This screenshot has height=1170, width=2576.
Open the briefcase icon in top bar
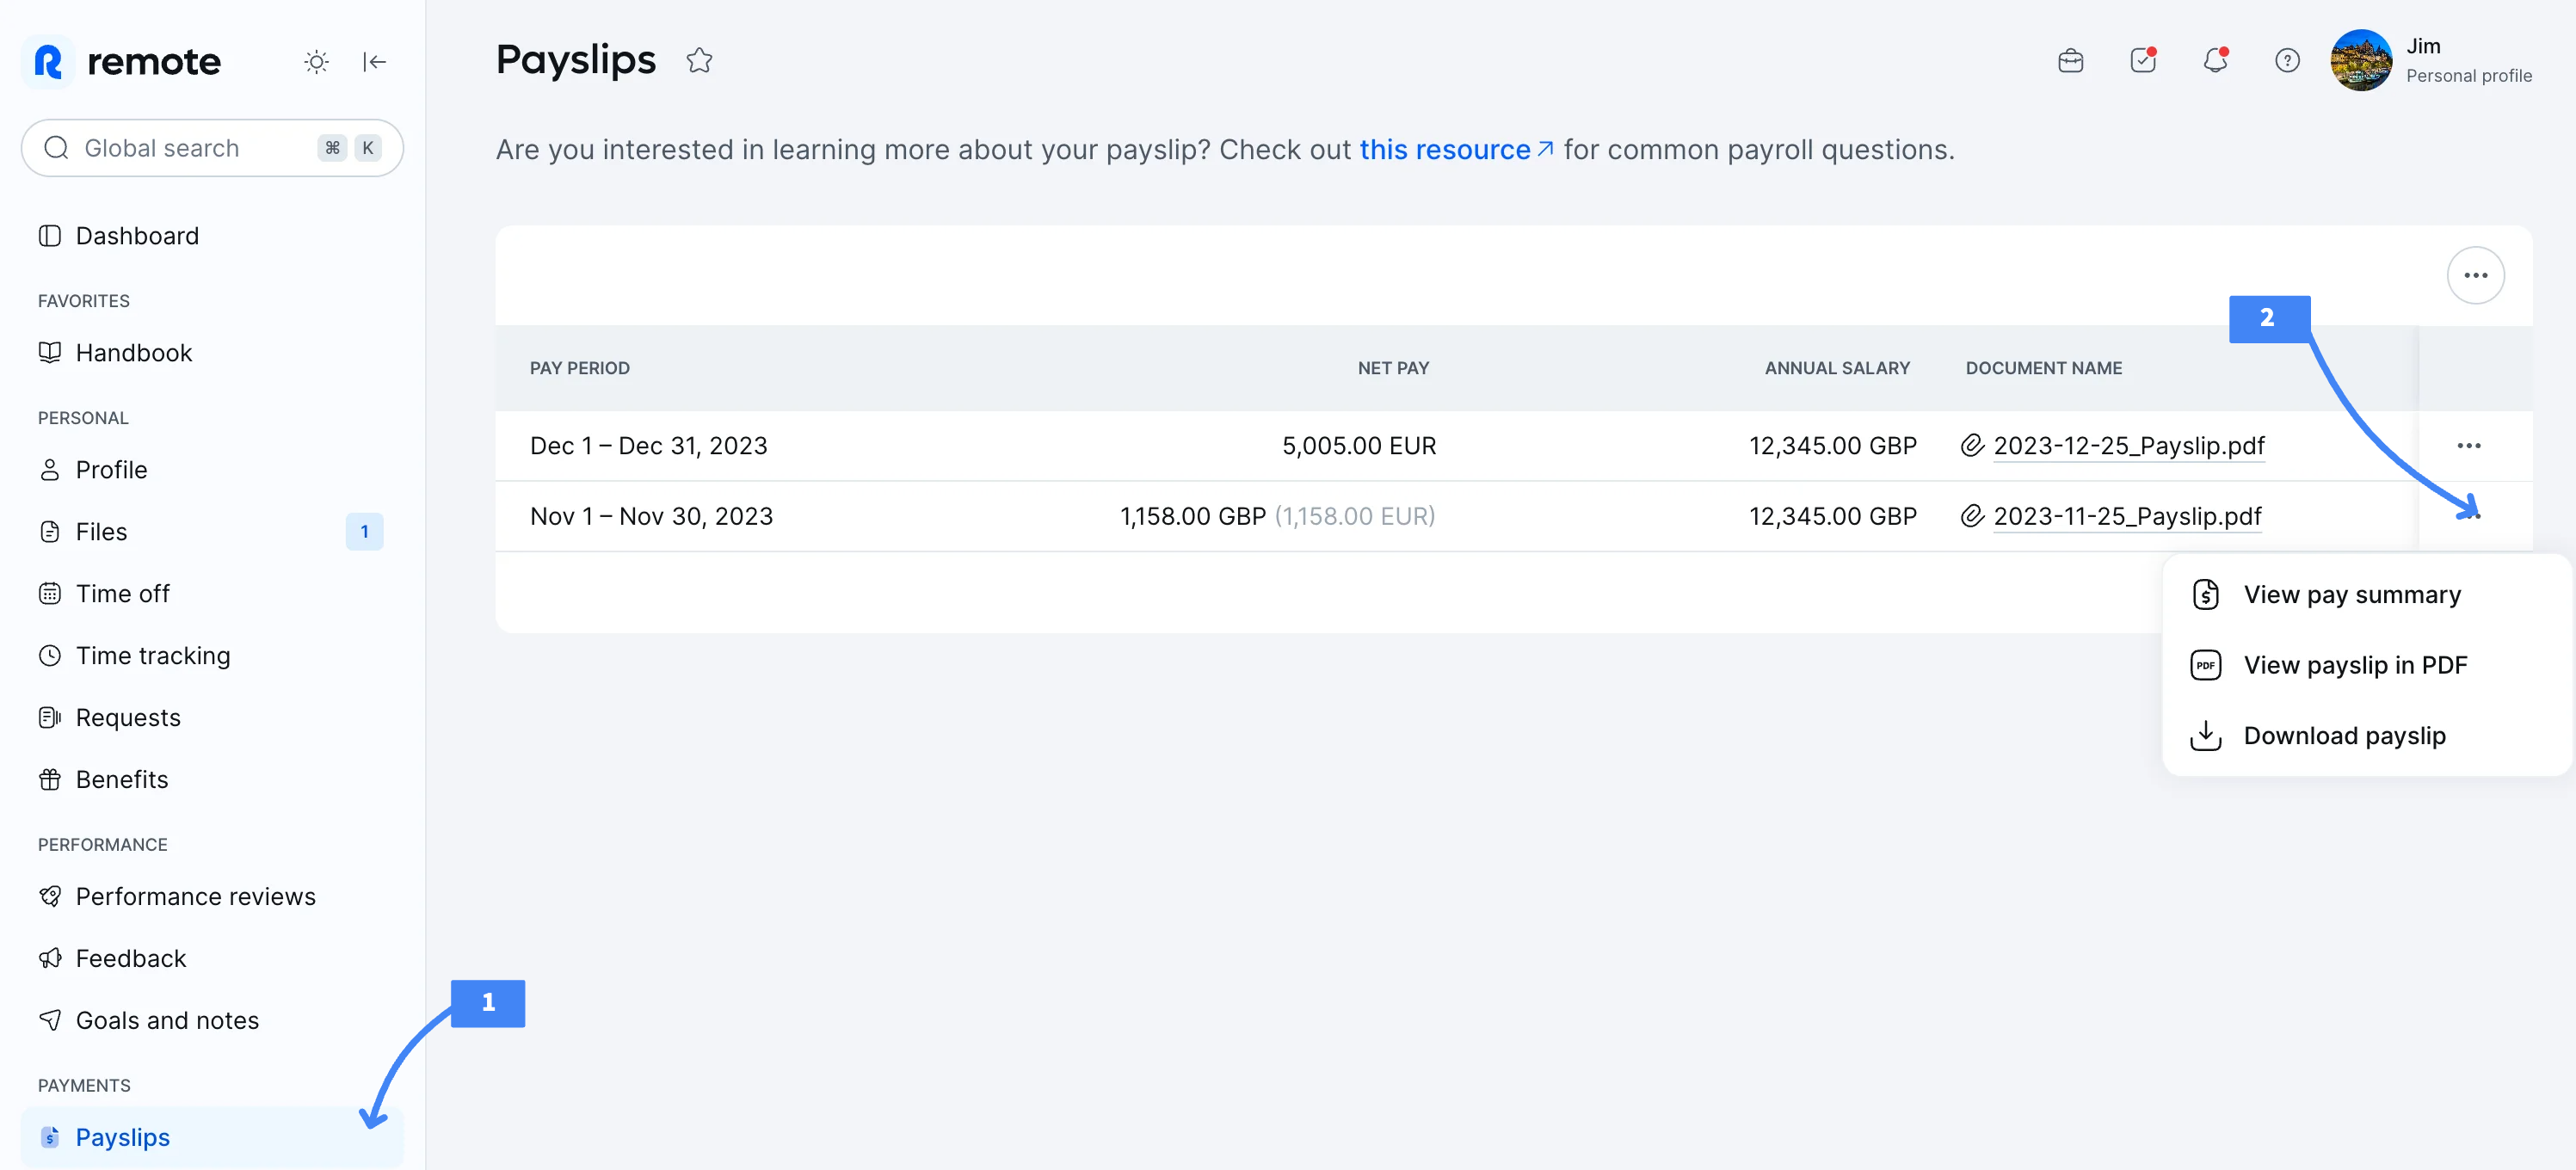click(2070, 61)
